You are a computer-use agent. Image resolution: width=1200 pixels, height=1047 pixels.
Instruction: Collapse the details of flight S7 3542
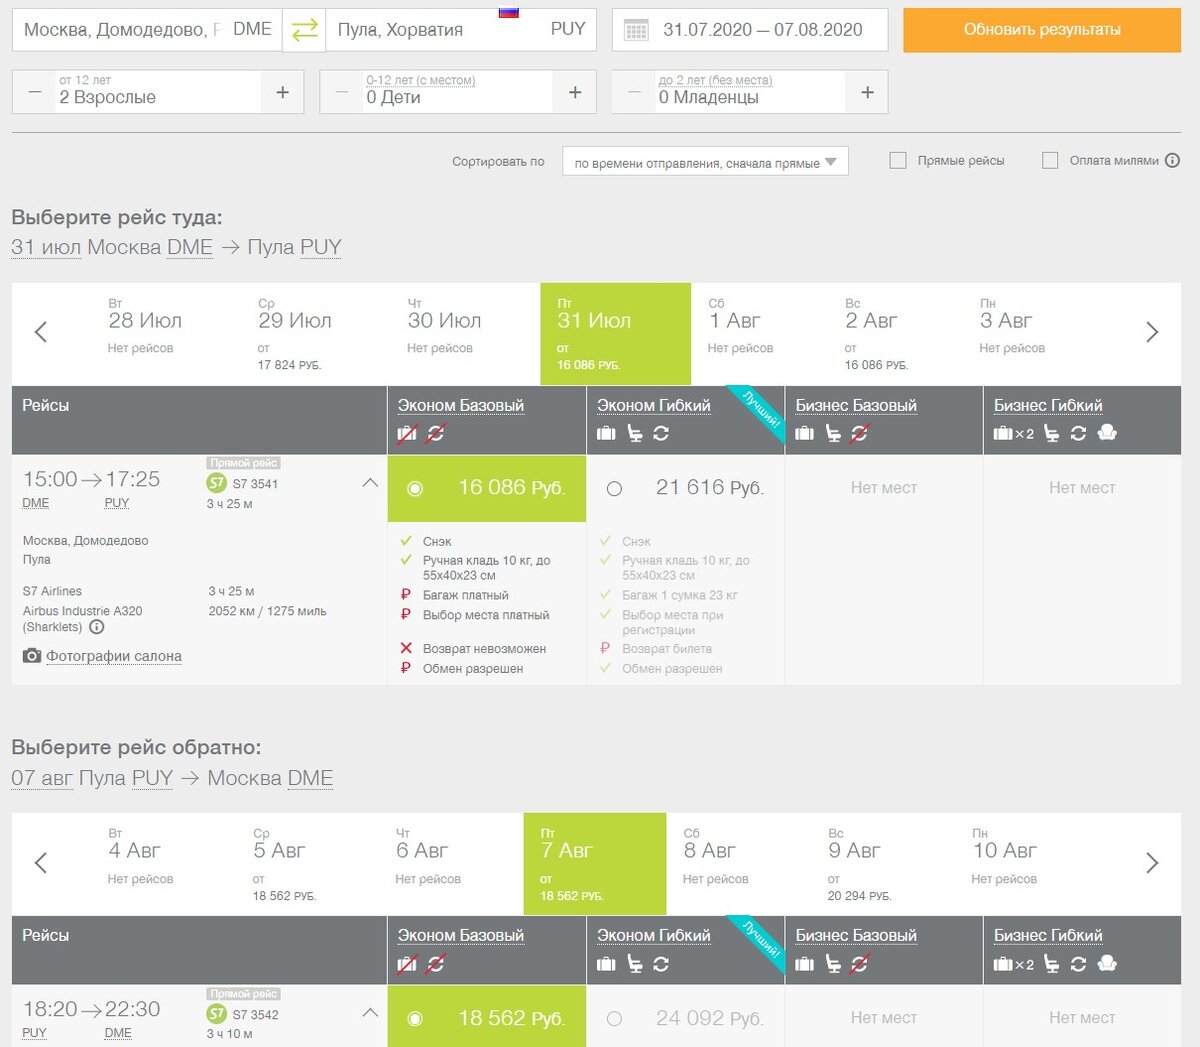[x=370, y=1013]
